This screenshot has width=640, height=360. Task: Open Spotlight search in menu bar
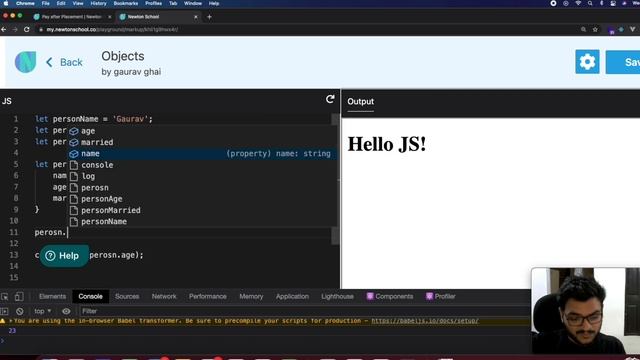[590, 3]
